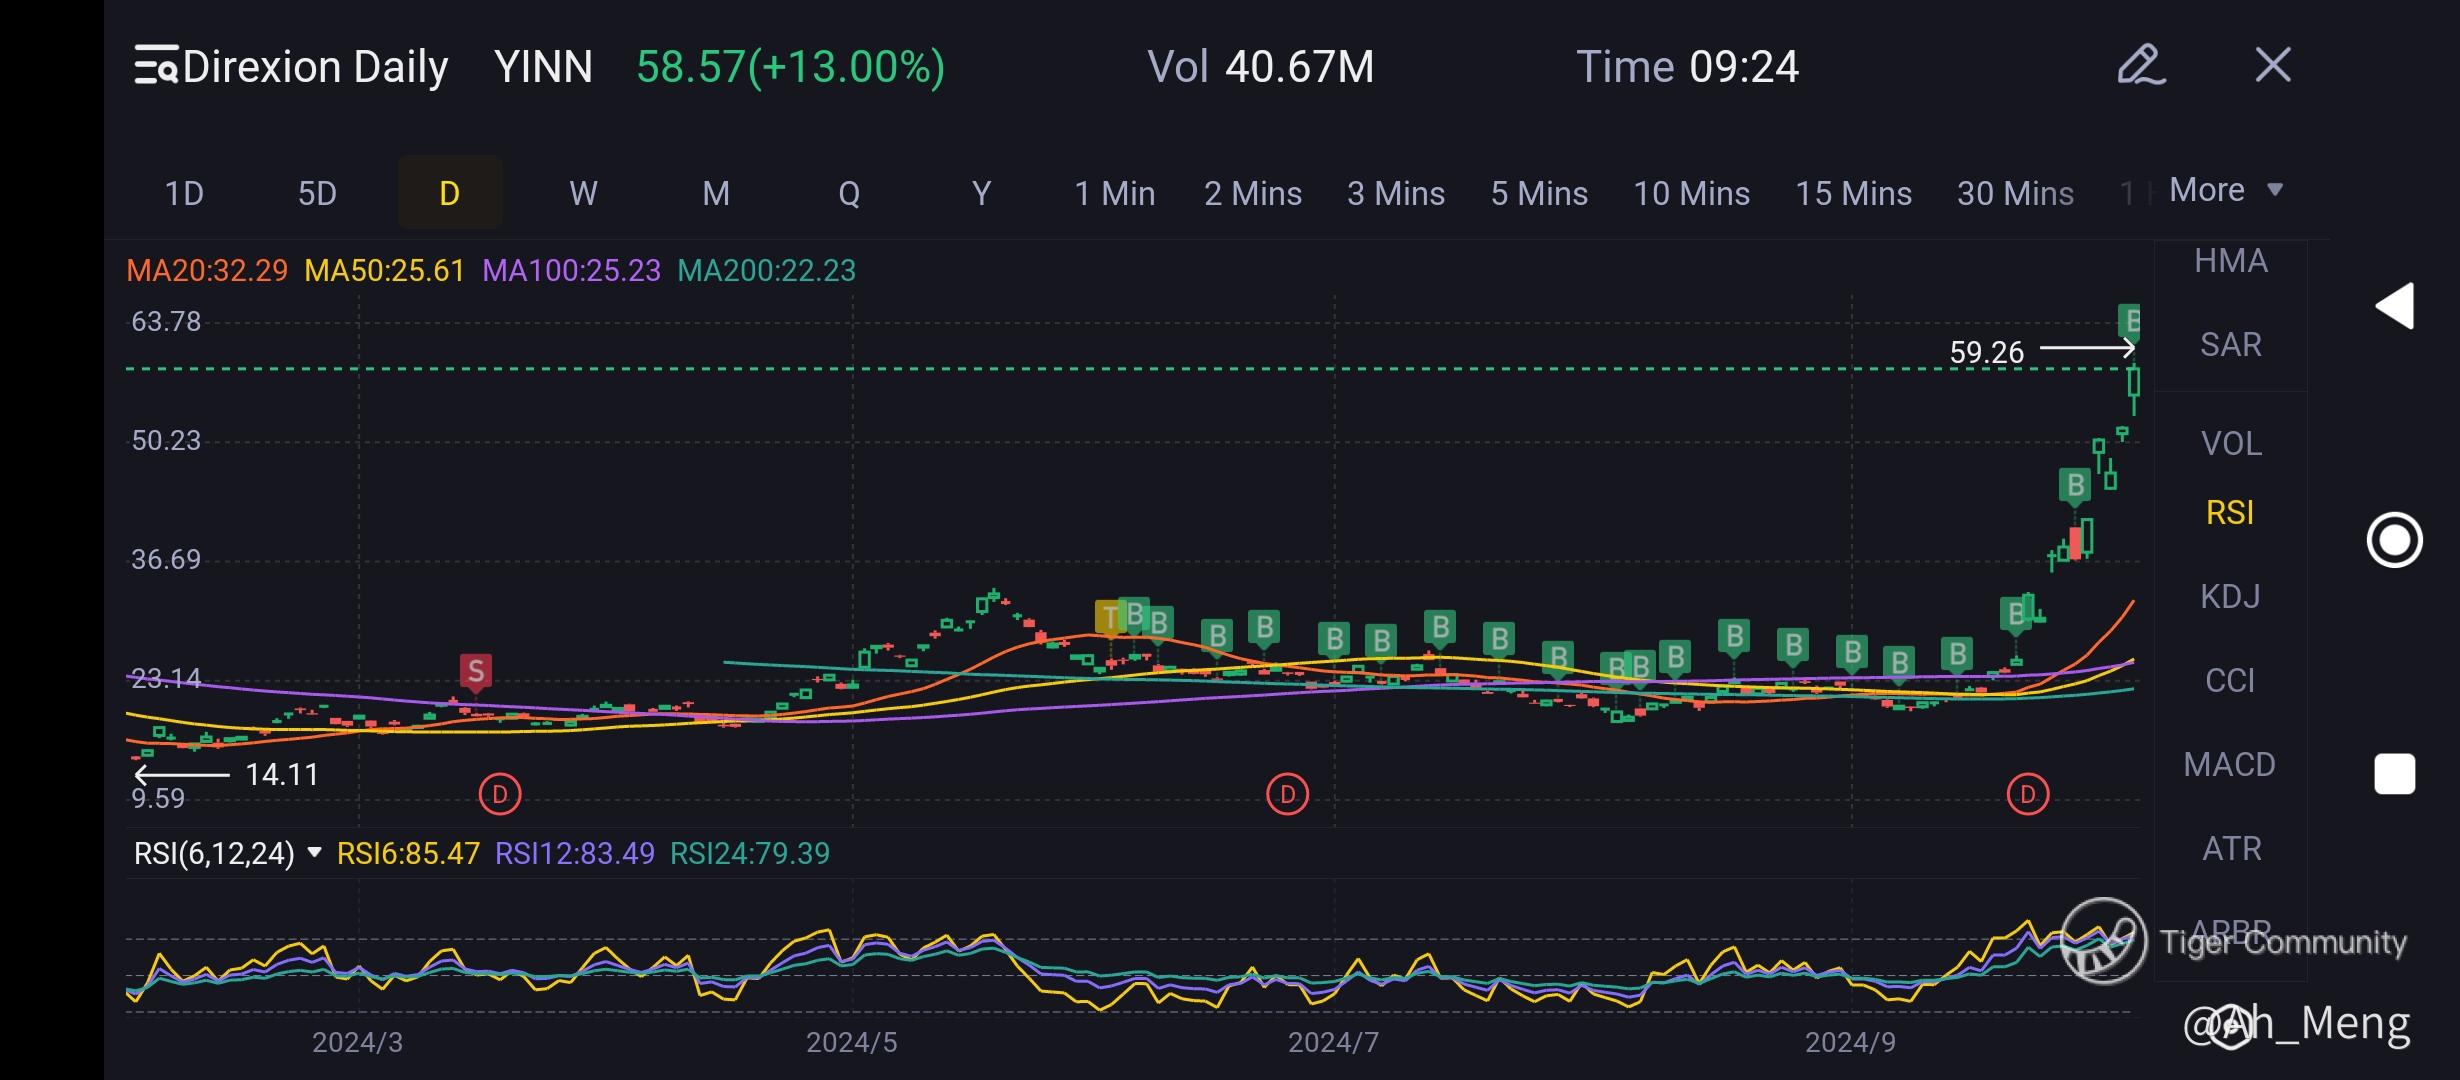Select the 5 Mins timeframe tab
2460x1080 pixels.
tap(1538, 193)
